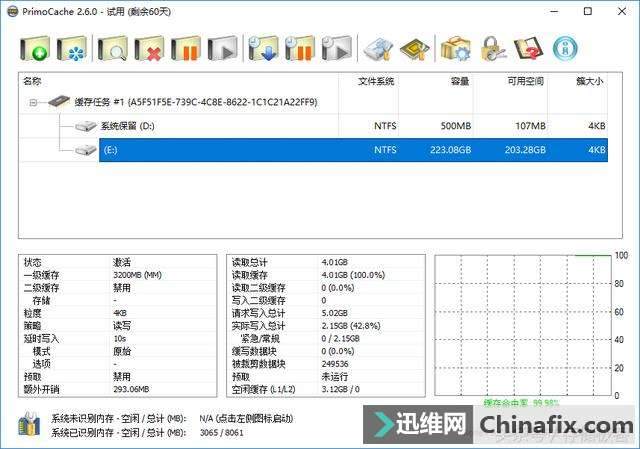Close the PrimoCache window

click(622, 11)
